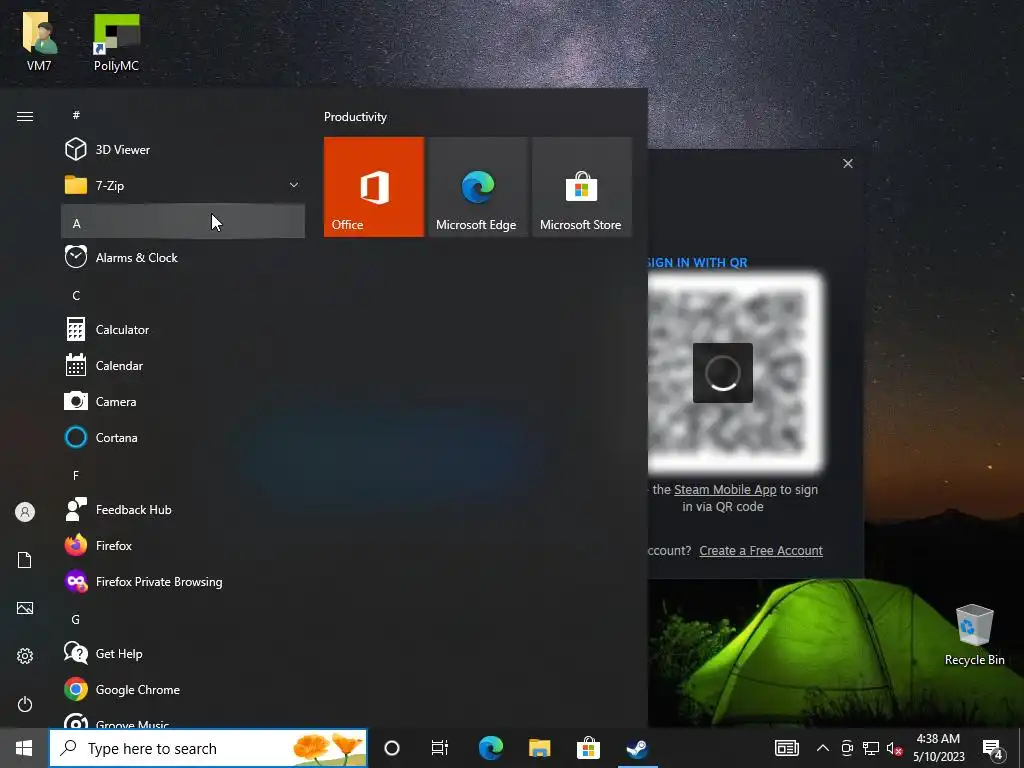The height and width of the screenshot is (768, 1024).
Task: Select the letter A section header
Action: (x=183, y=223)
